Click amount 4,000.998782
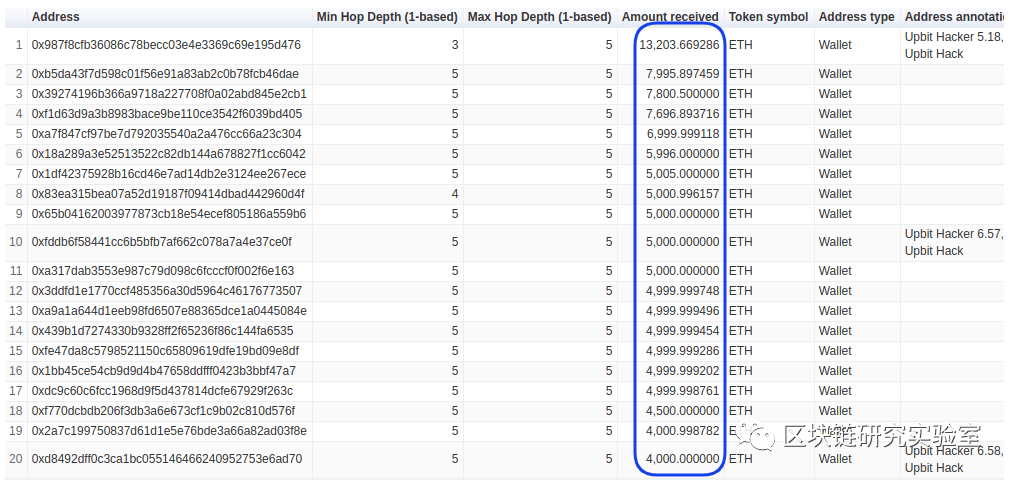Viewport: 1014px width, 480px height. [682, 431]
